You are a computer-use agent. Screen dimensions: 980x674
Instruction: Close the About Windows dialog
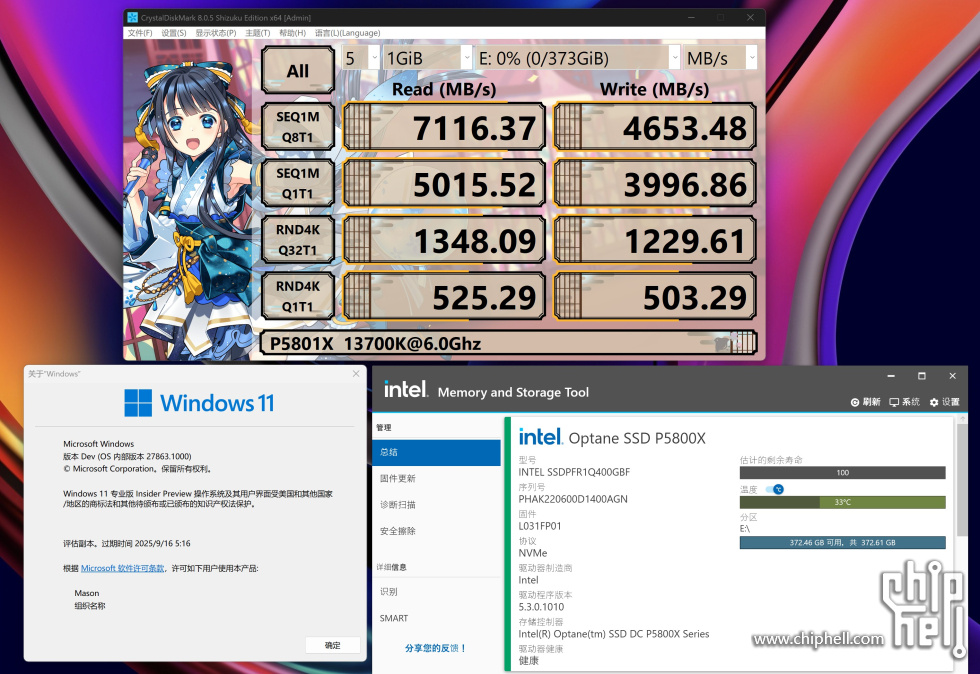pos(356,374)
